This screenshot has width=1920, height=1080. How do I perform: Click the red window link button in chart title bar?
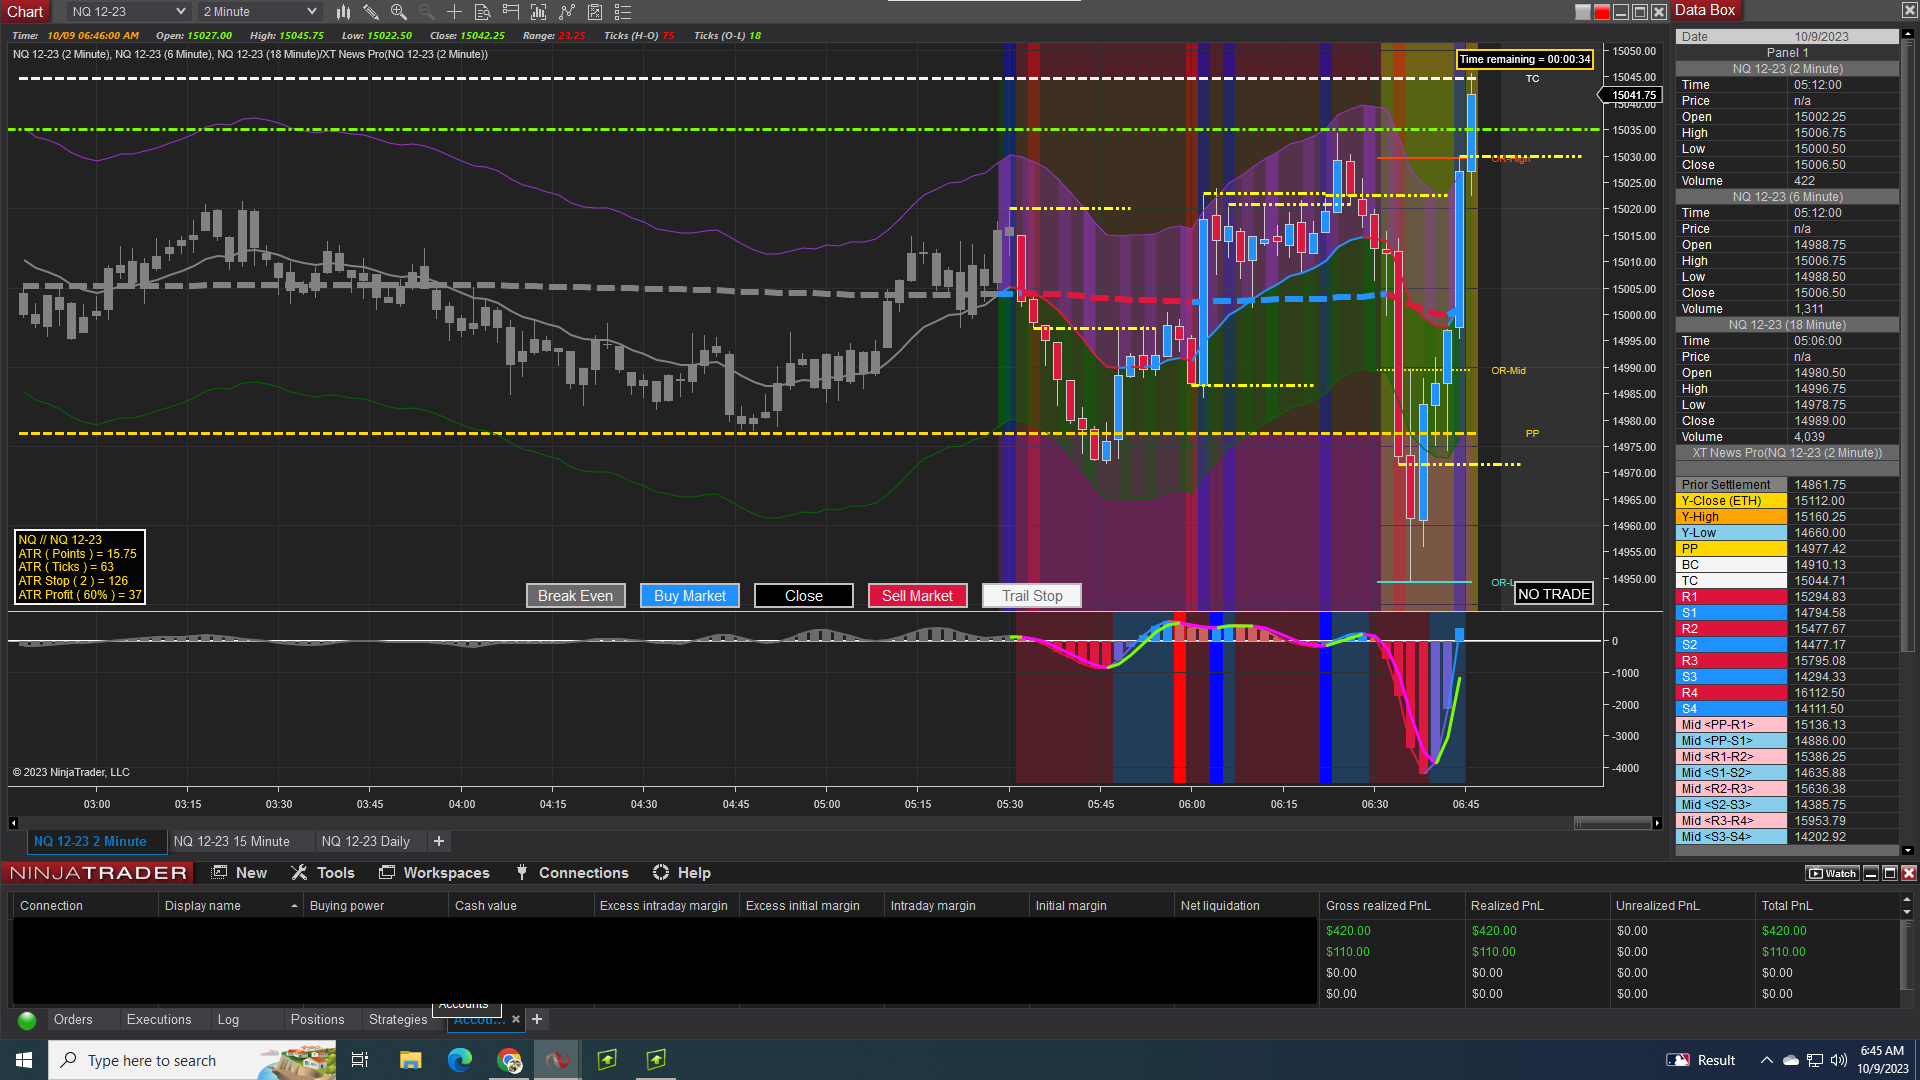[x=1602, y=12]
